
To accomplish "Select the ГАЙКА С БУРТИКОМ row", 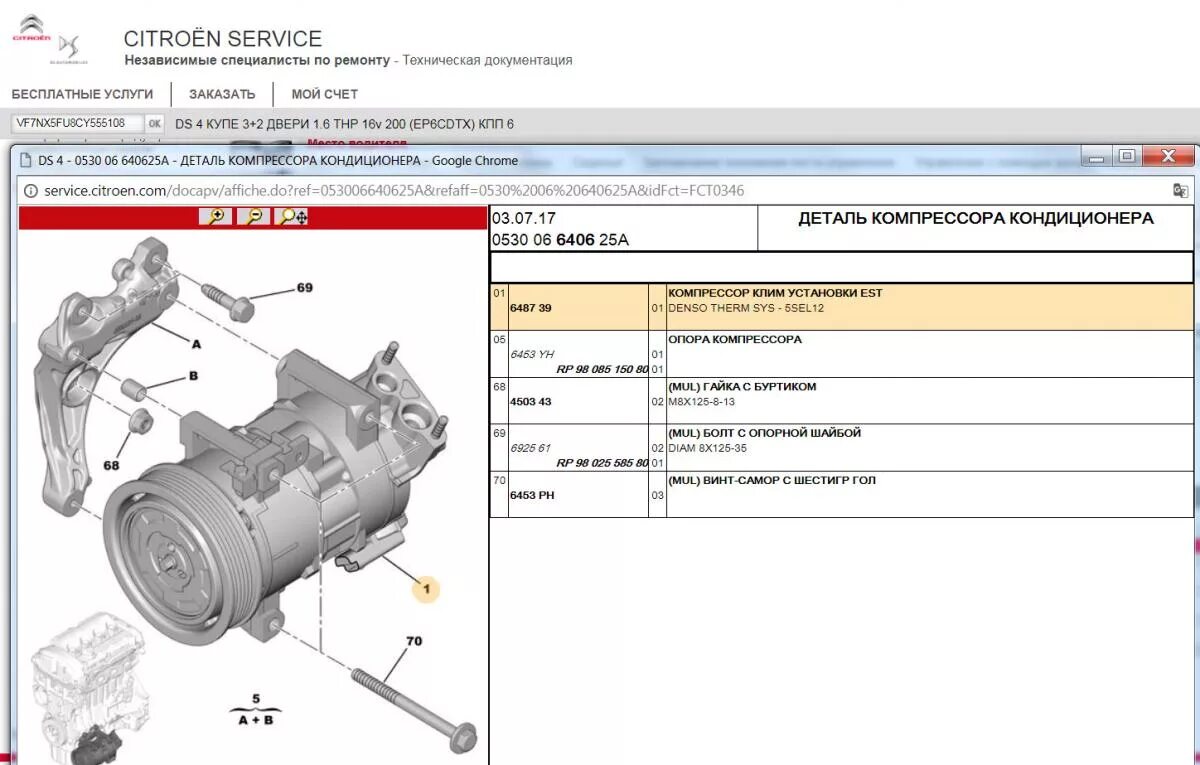I will point(841,401).
